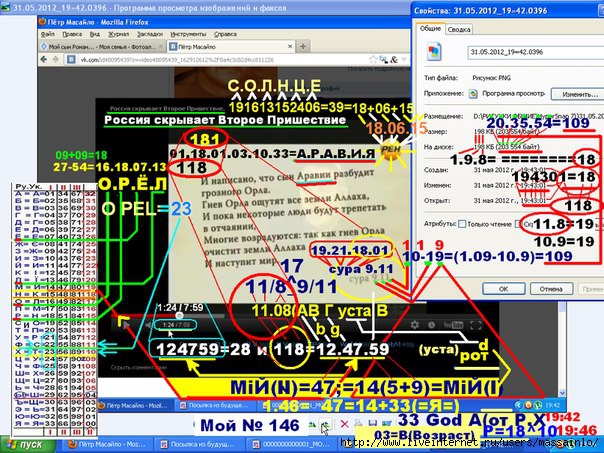Open the address bar history dropdown arrow
Image resolution: width=604 pixels, height=453 pixels.
[x=404, y=60]
